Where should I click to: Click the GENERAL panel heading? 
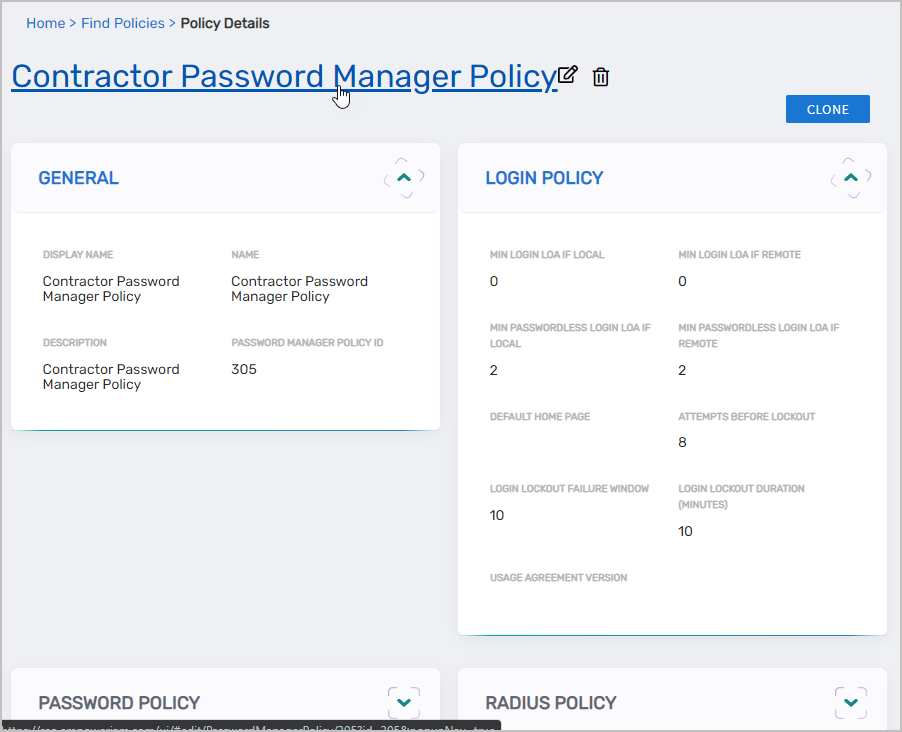[78, 178]
